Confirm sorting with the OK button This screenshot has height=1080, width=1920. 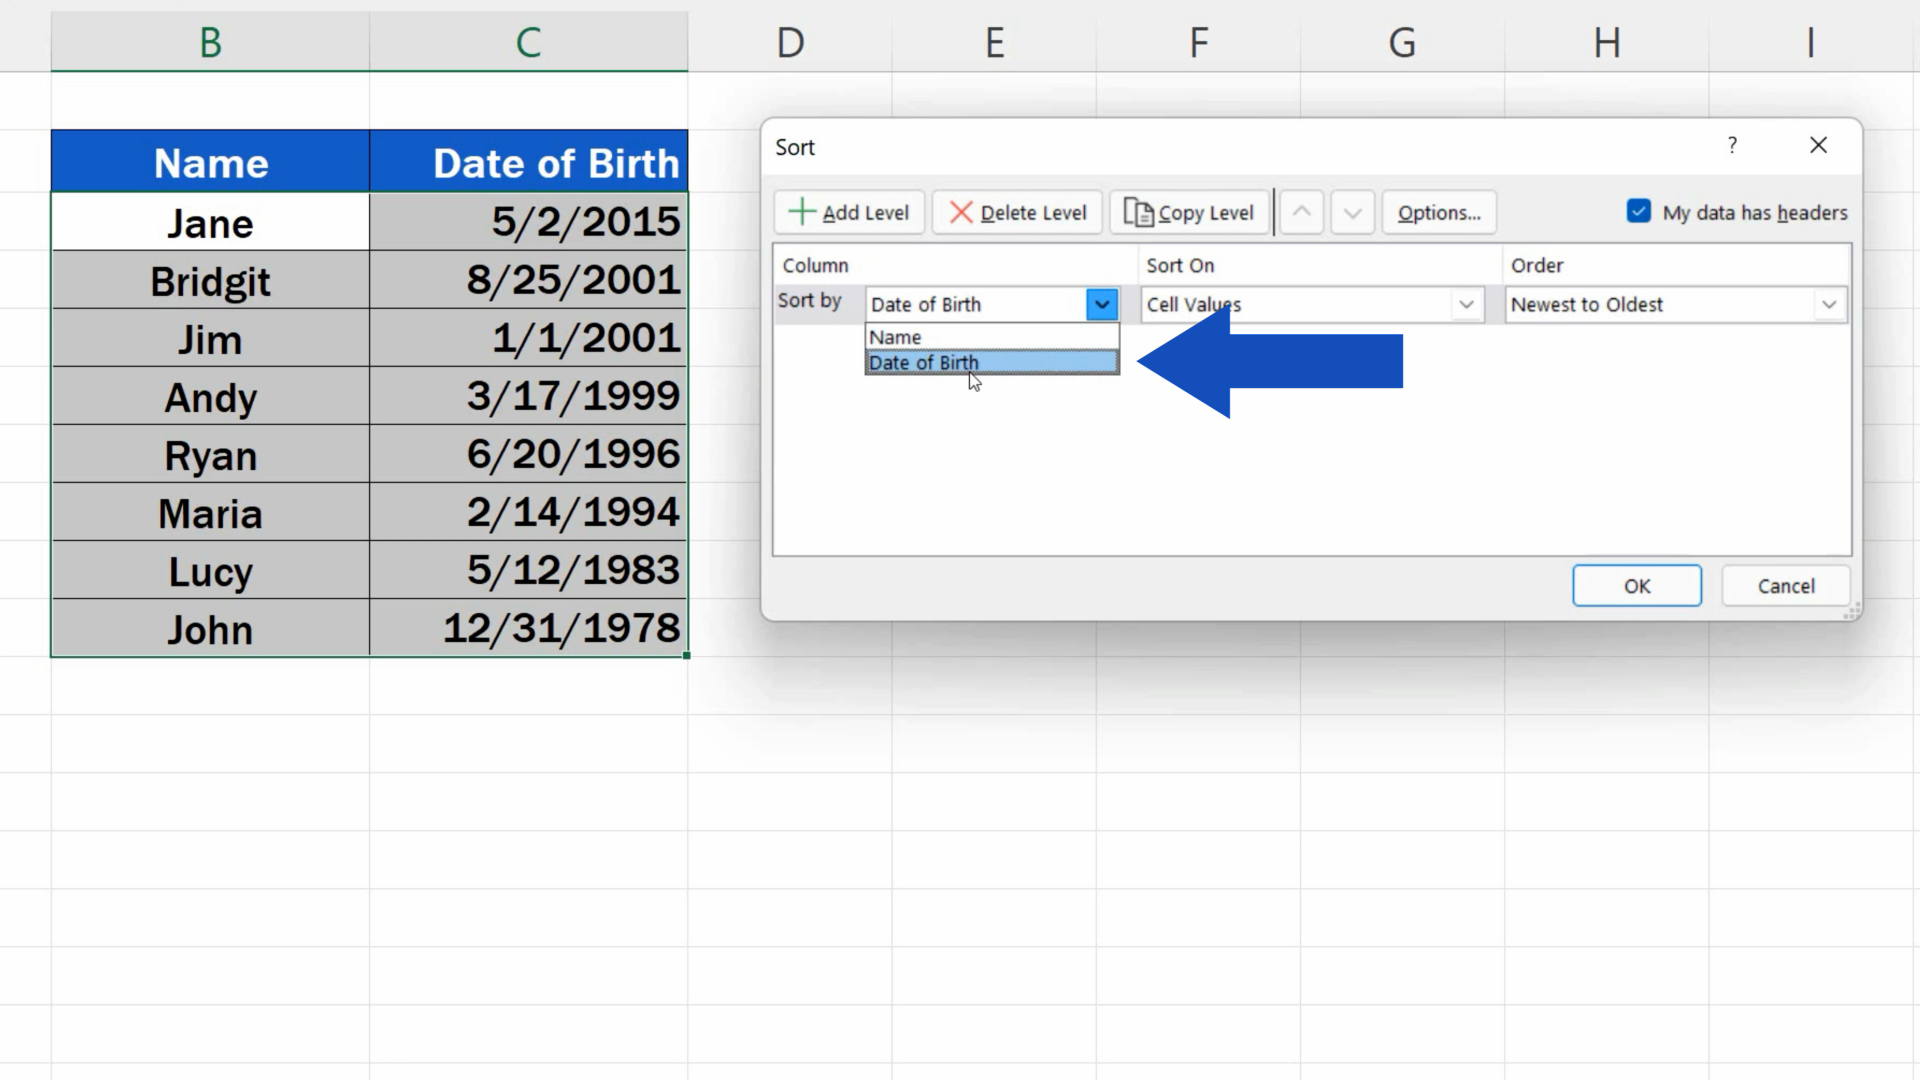(x=1636, y=585)
